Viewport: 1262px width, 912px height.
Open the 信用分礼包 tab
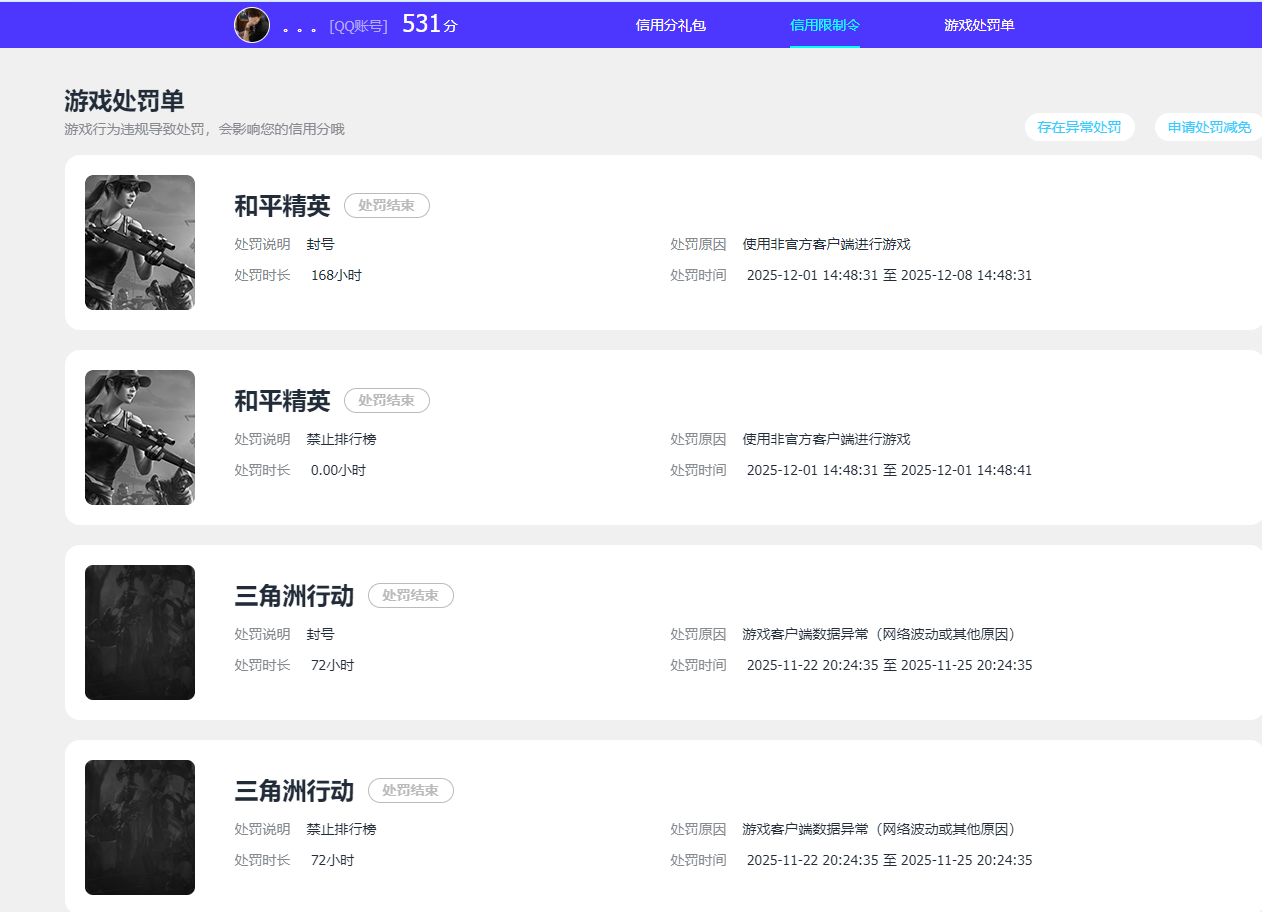click(x=670, y=25)
